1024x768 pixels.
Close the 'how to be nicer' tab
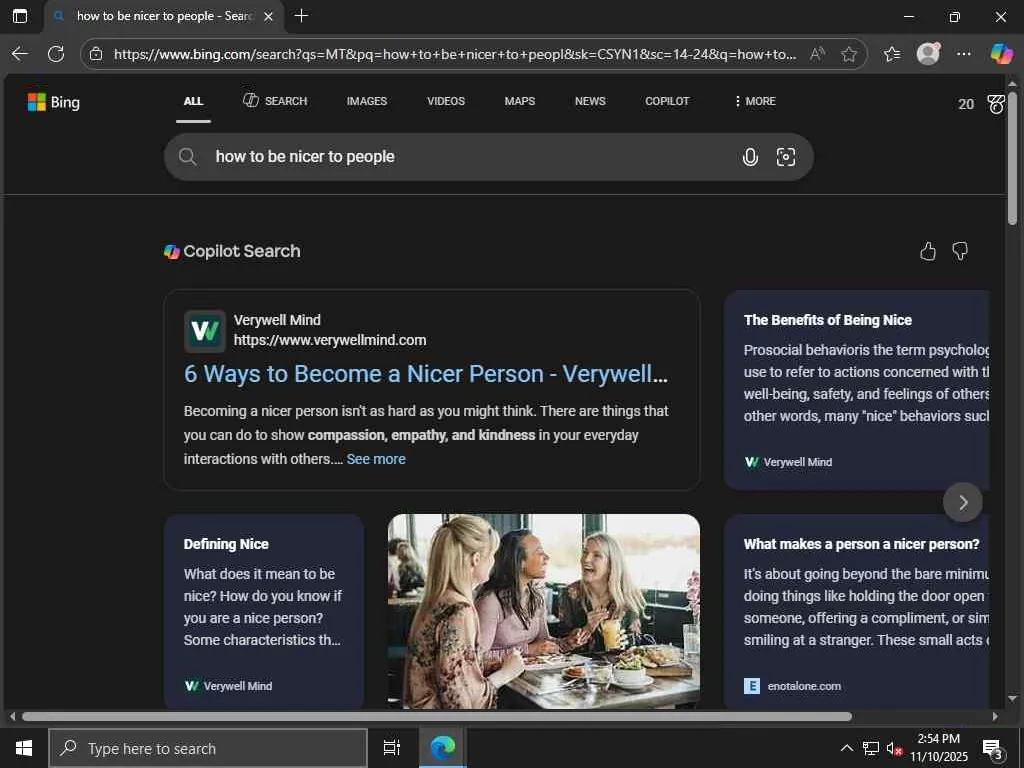click(268, 17)
